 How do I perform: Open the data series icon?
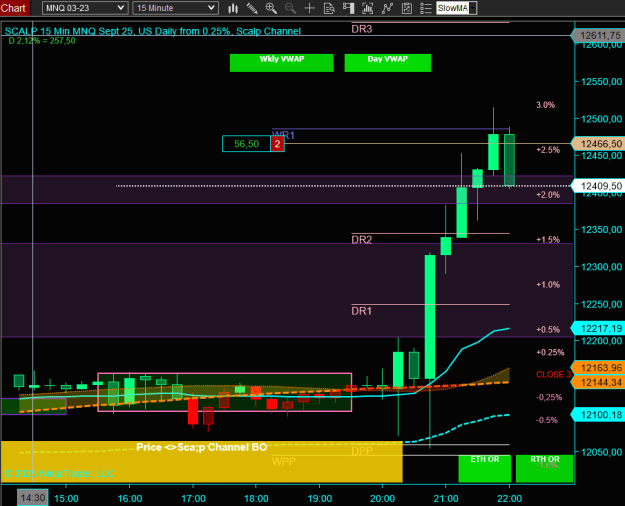pyautogui.click(x=368, y=8)
